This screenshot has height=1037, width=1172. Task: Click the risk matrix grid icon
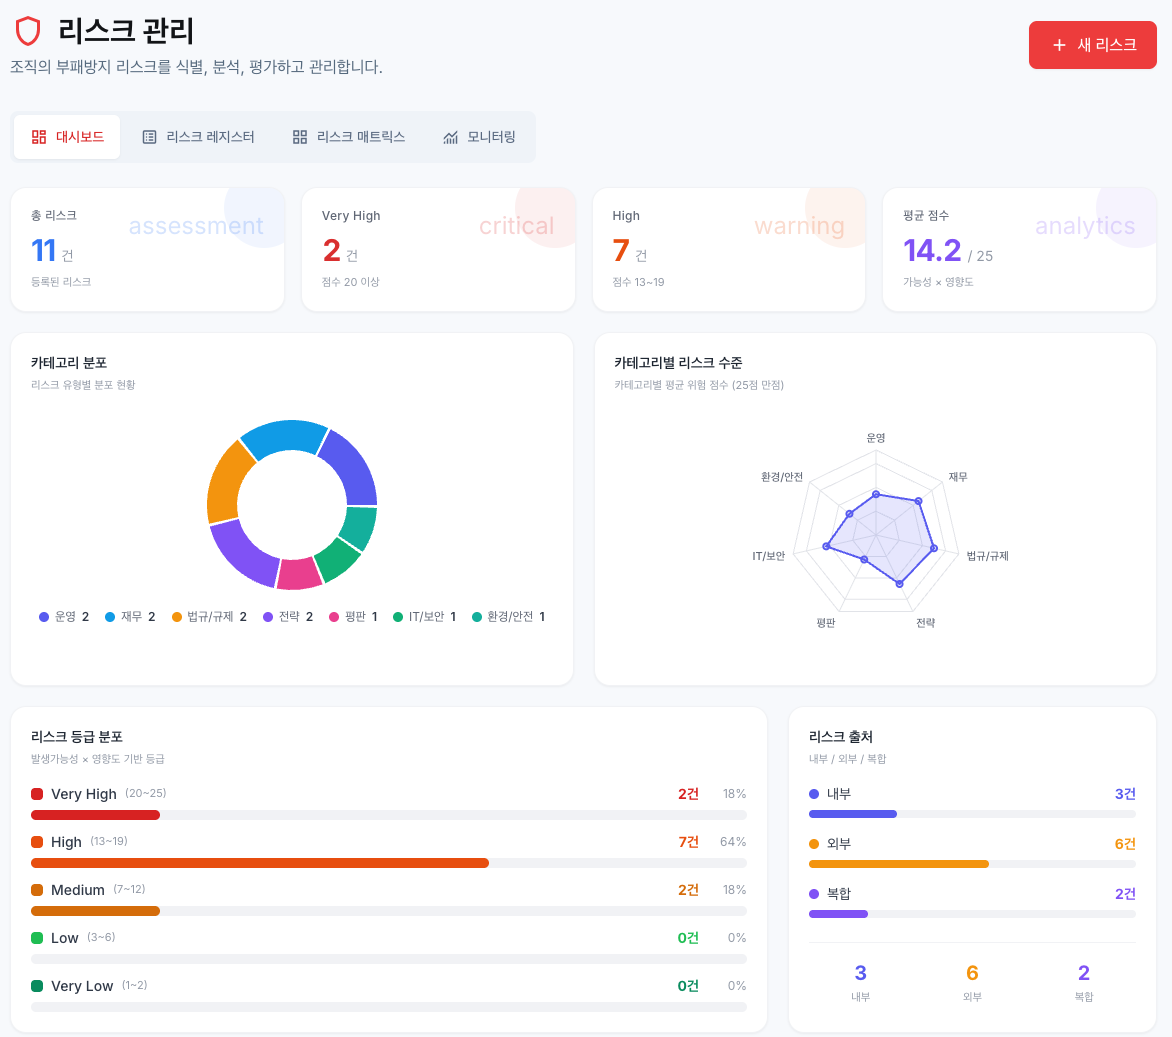(300, 137)
